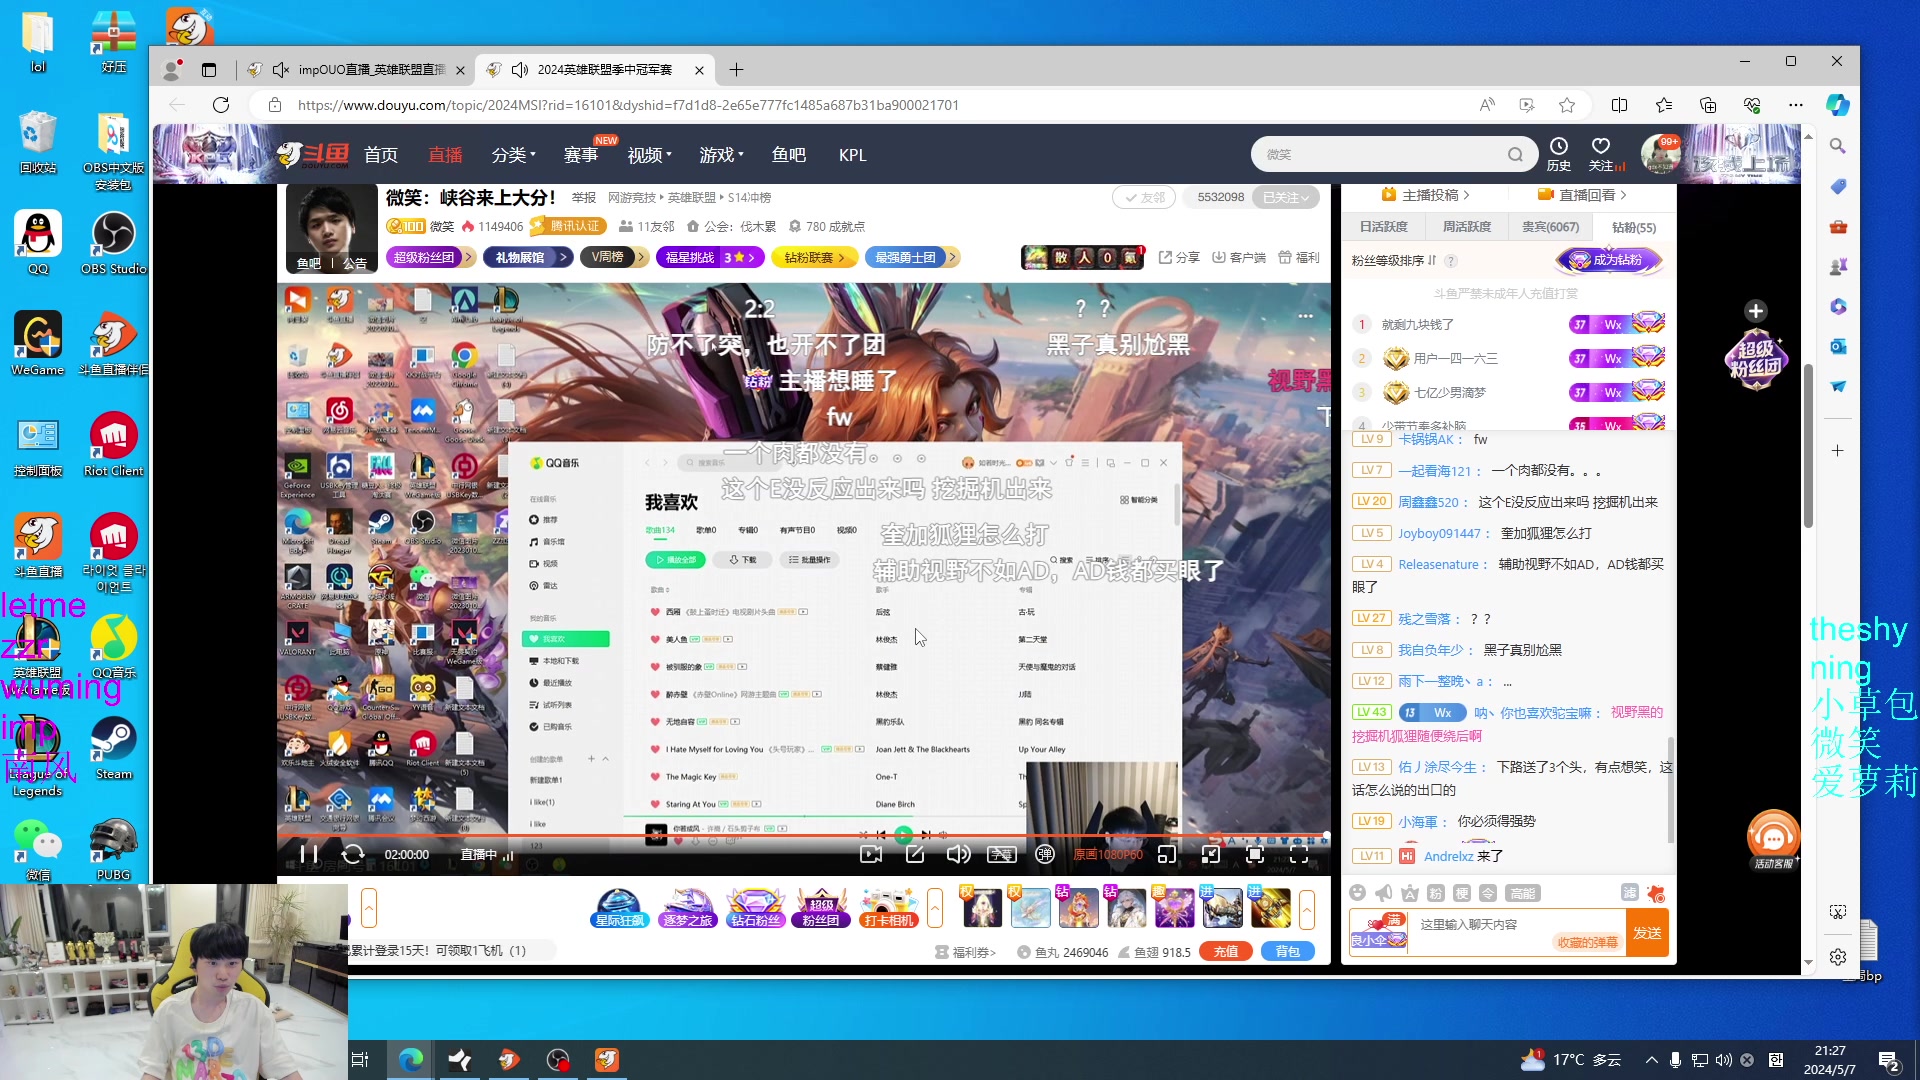Open 收藏的弹幕 saved danmaku
Image resolution: width=1920 pixels, height=1080 pixels.
point(1587,942)
